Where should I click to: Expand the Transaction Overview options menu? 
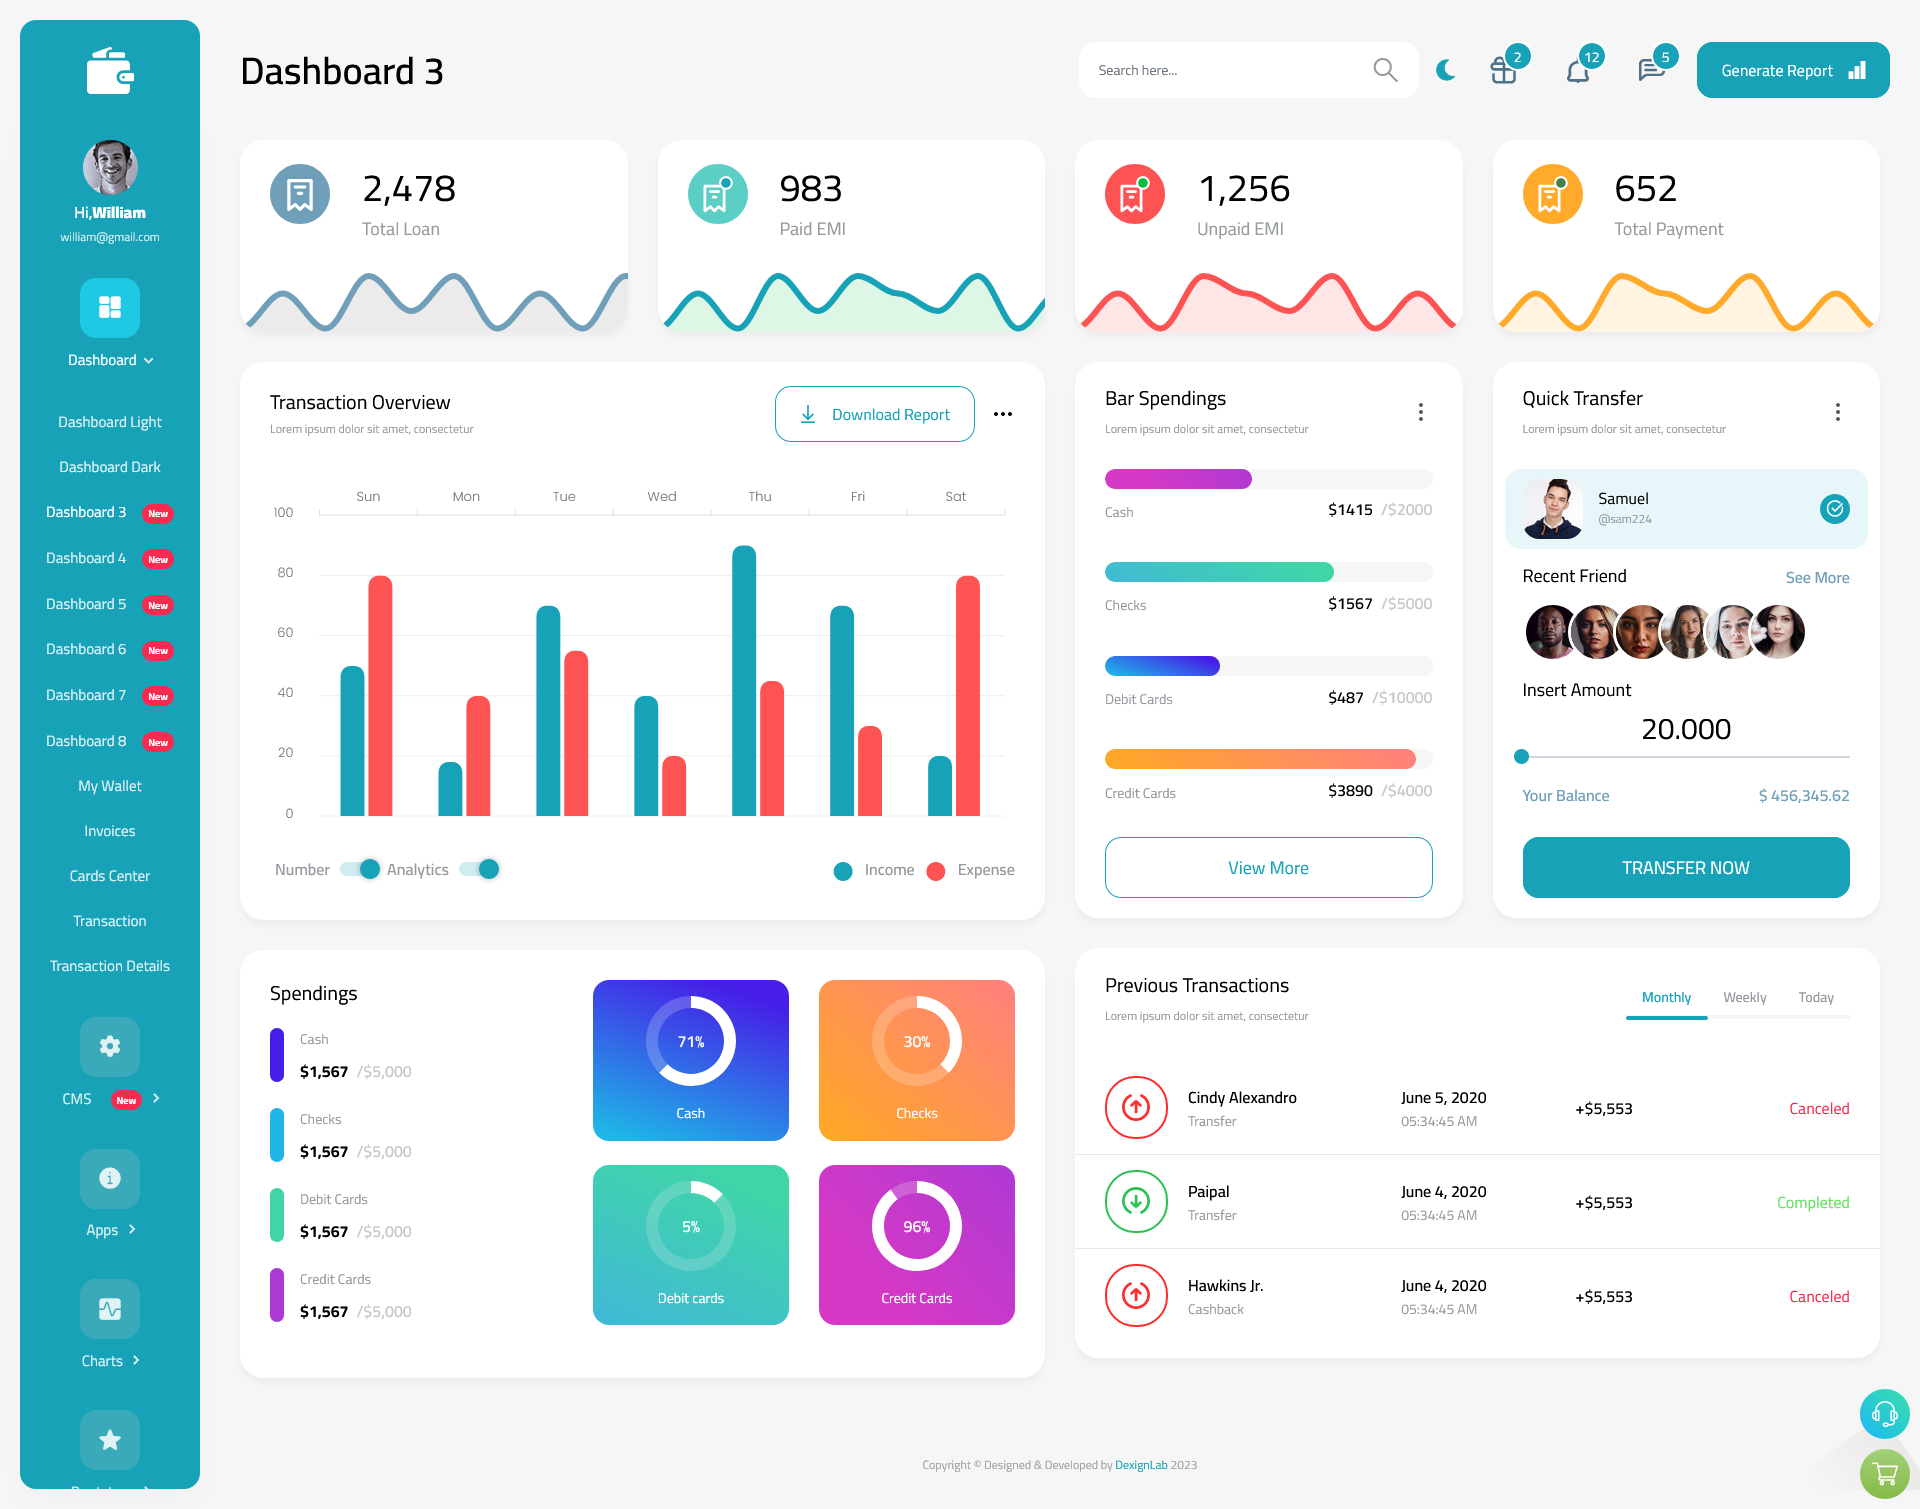[1004, 413]
